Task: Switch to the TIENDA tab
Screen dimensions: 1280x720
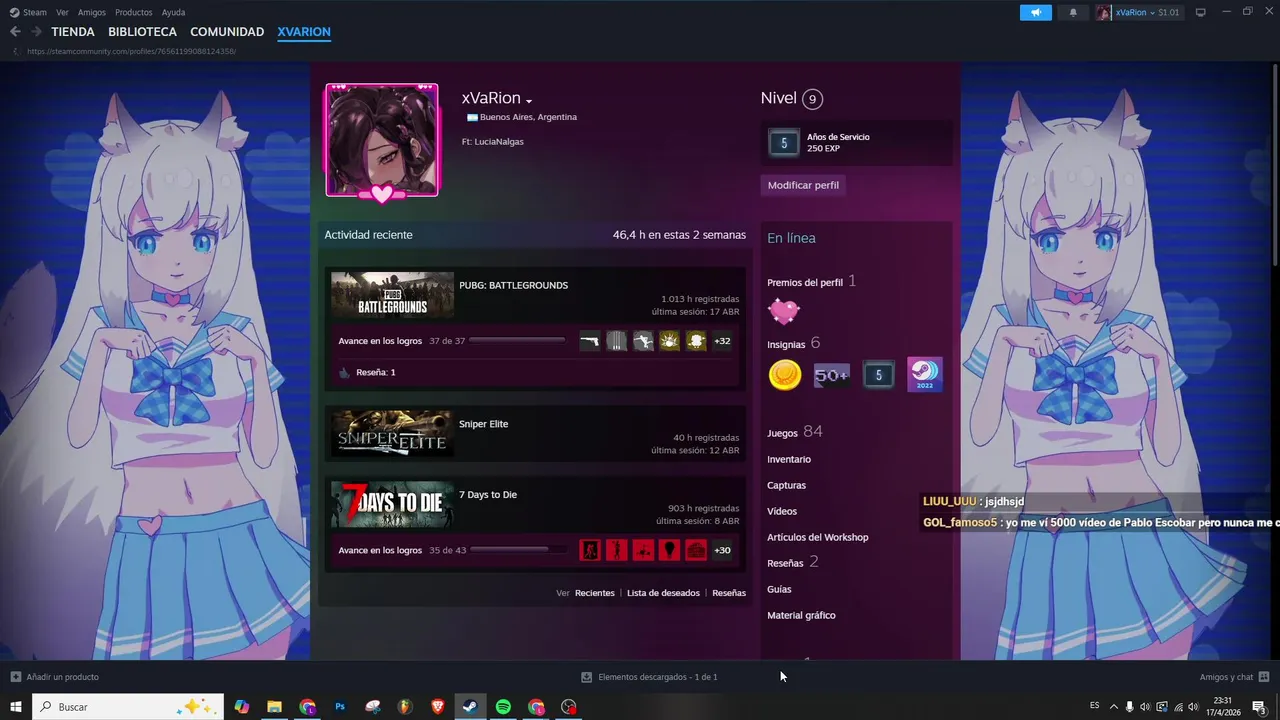Action: point(73,32)
